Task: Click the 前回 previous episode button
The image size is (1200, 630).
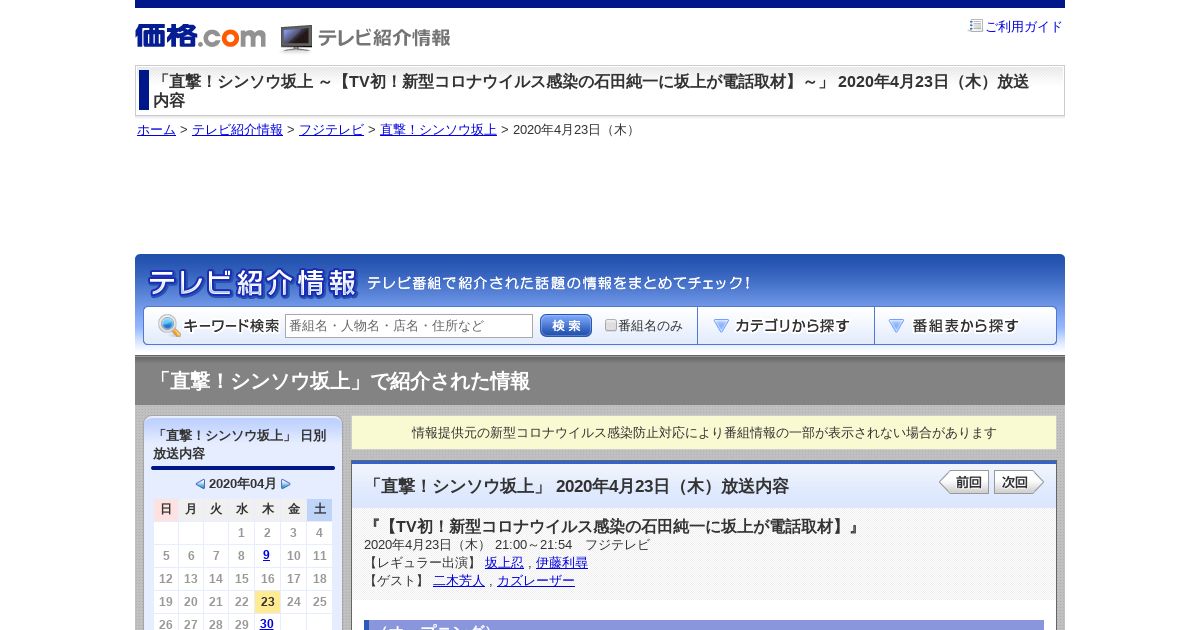Action: [964, 482]
